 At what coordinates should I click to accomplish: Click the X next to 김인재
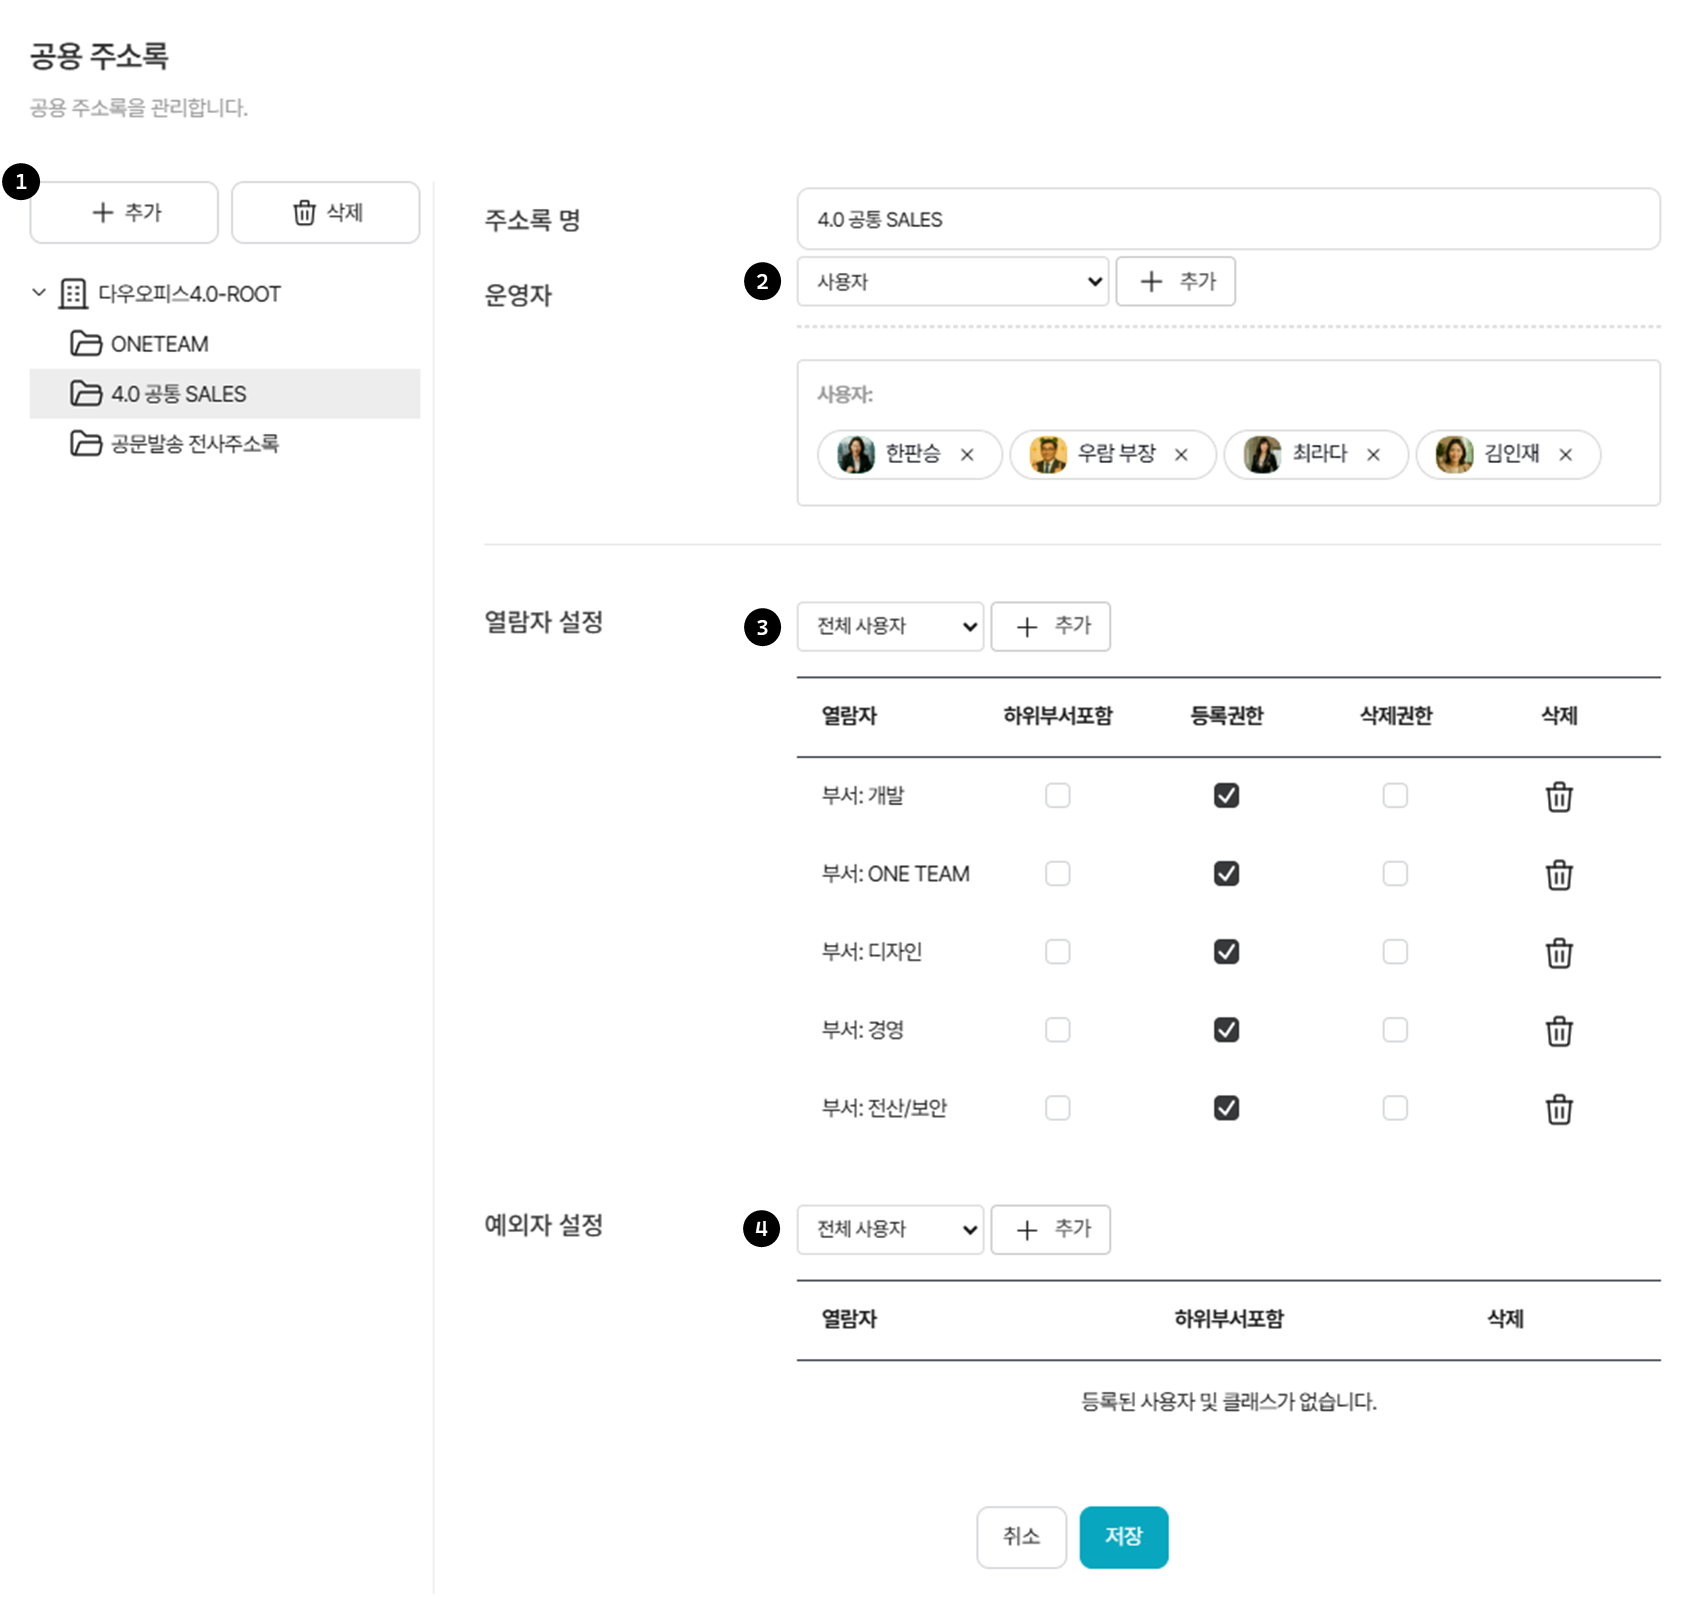coord(1565,455)
